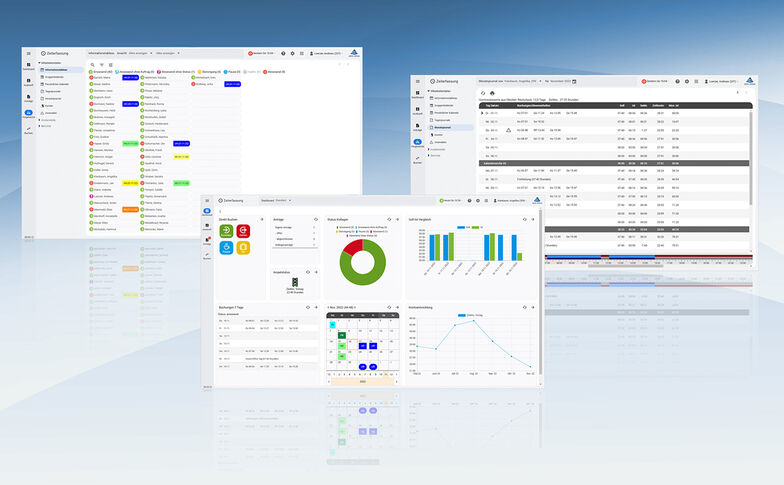784x485 pixels.
Task: Click Melden für Dritte in the Monatsjournal window
Action: tap(660, 79)
